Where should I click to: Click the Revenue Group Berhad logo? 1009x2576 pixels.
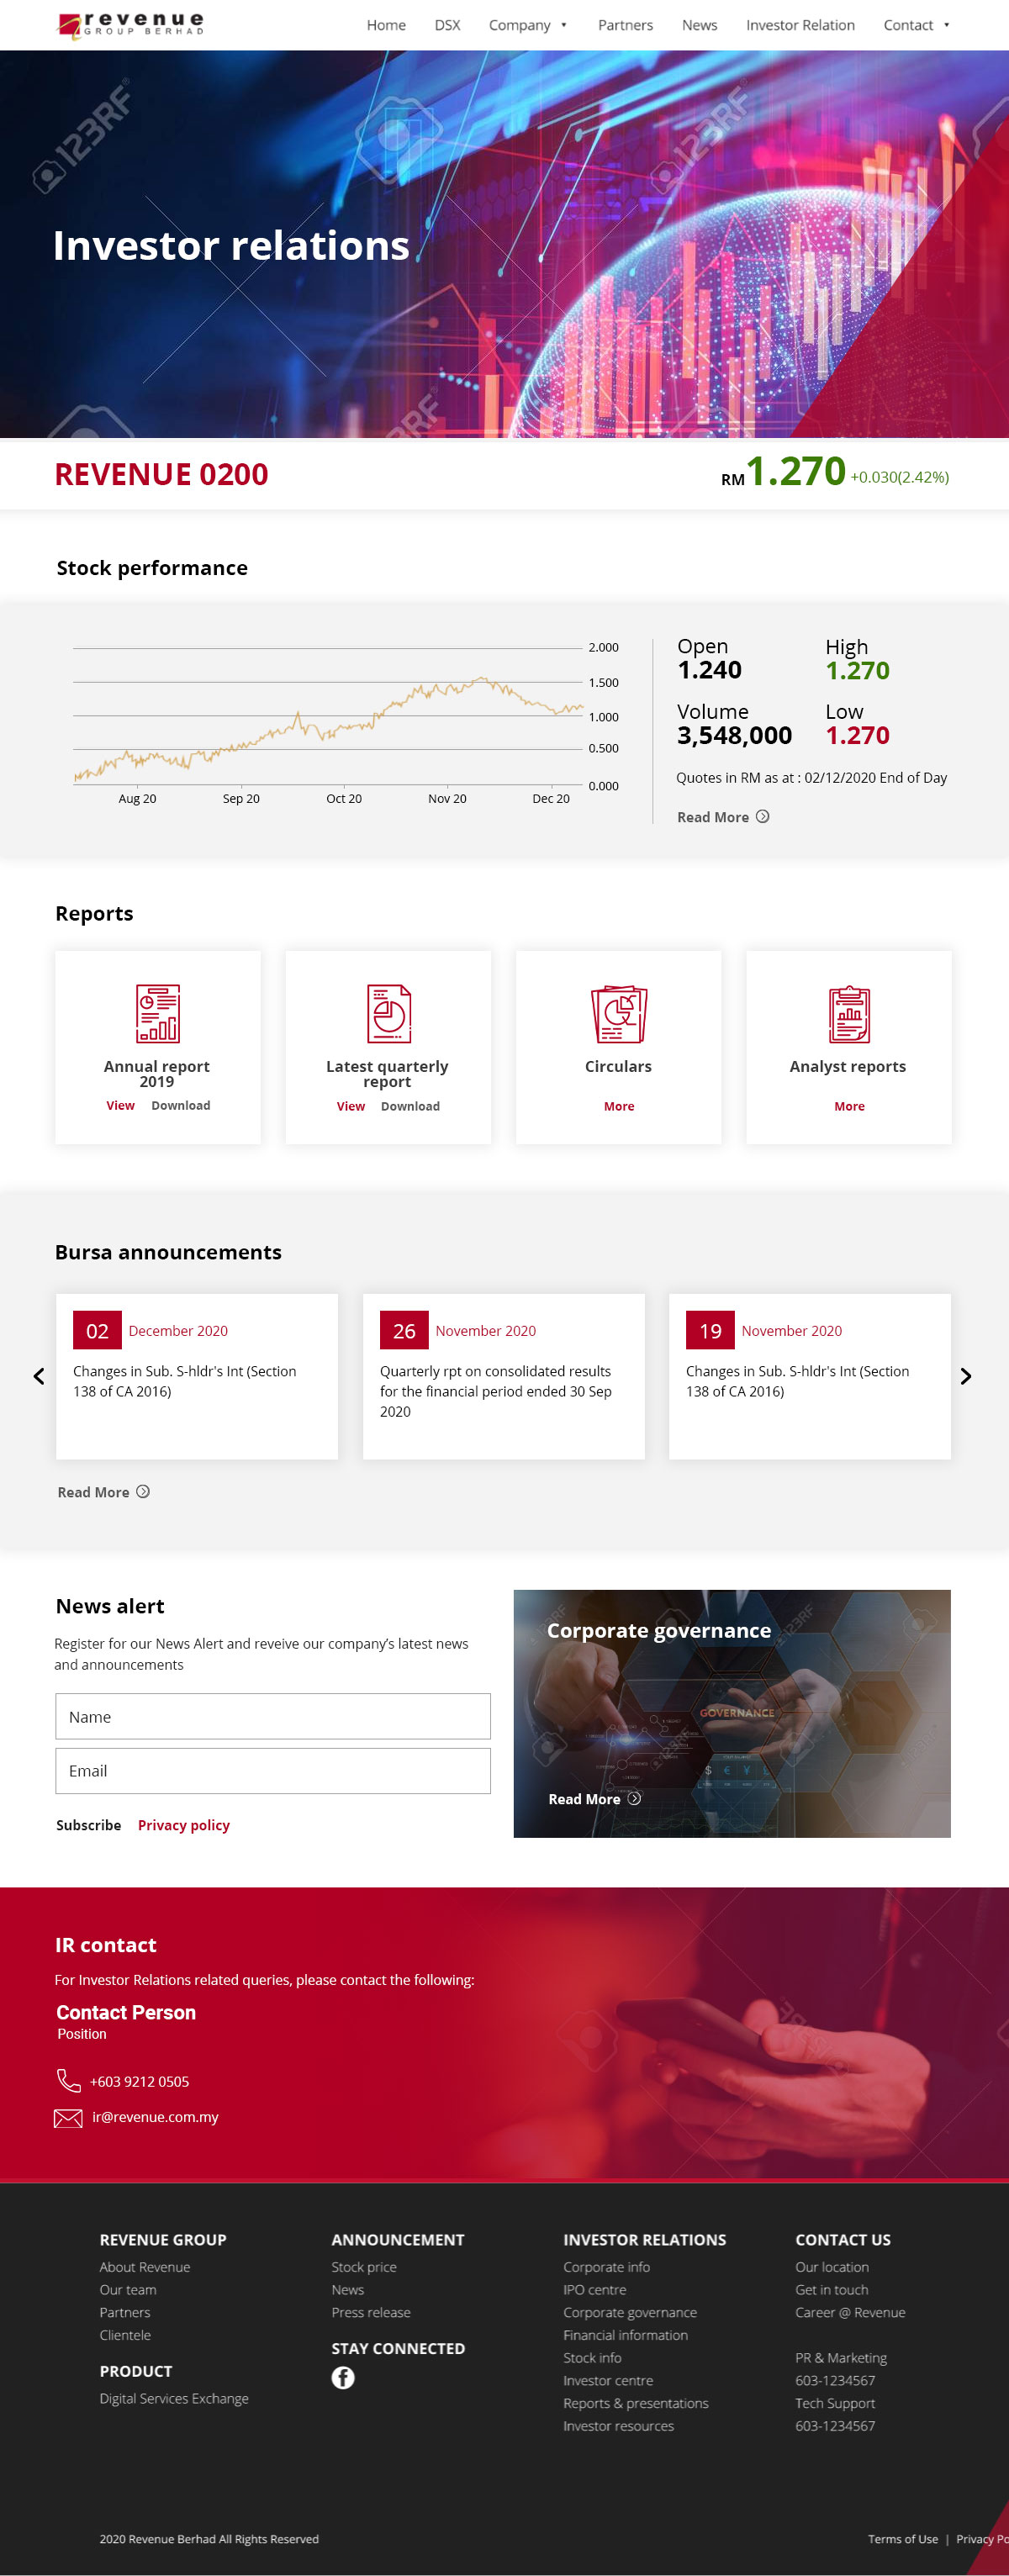[131, 24]
